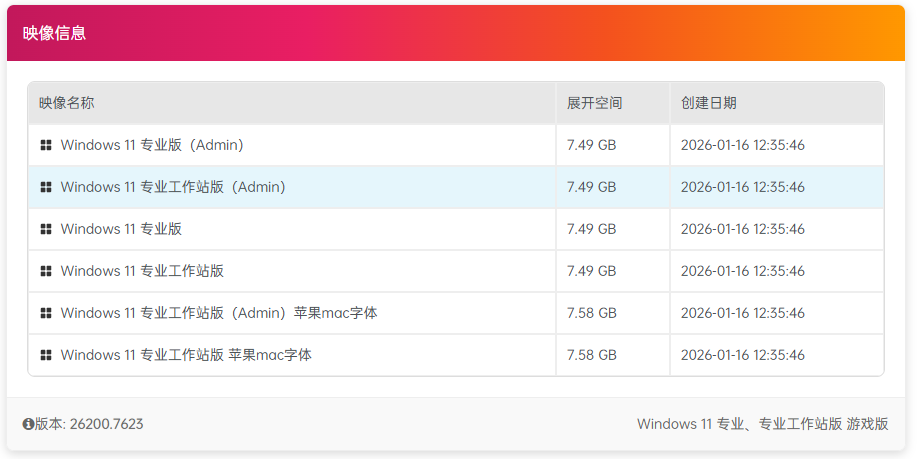This screenshot has width=917, height=459.
Task: Pick the Windows 11 专业工作站版 苹果mac字体 name
Action: coord(186,355)
